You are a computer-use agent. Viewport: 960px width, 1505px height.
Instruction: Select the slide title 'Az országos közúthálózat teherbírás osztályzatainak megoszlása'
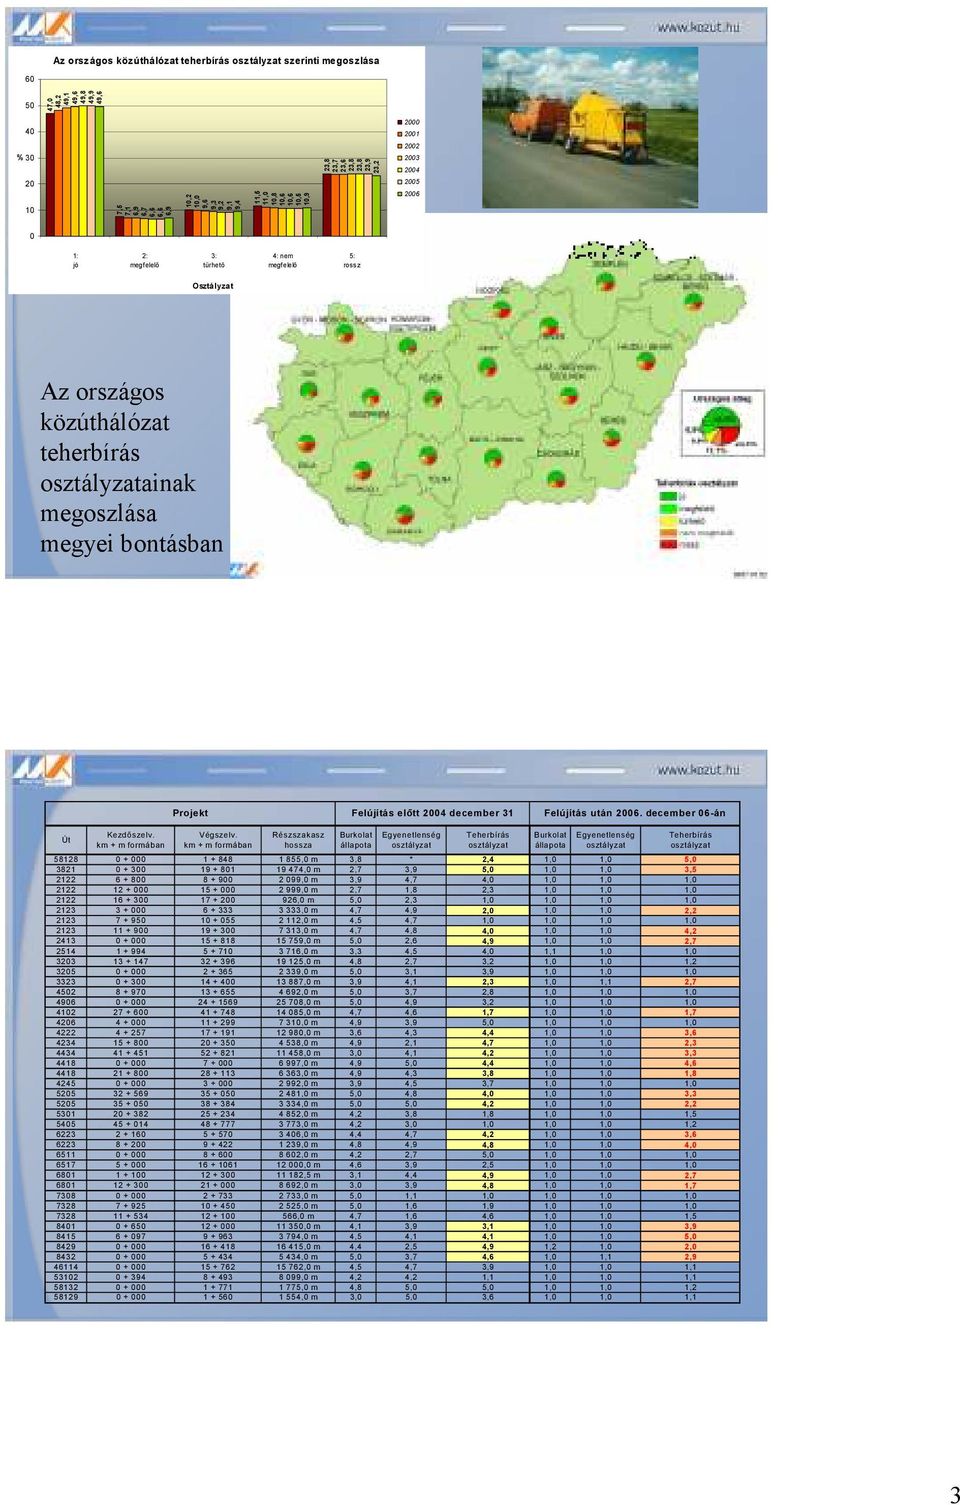(131, 468)
